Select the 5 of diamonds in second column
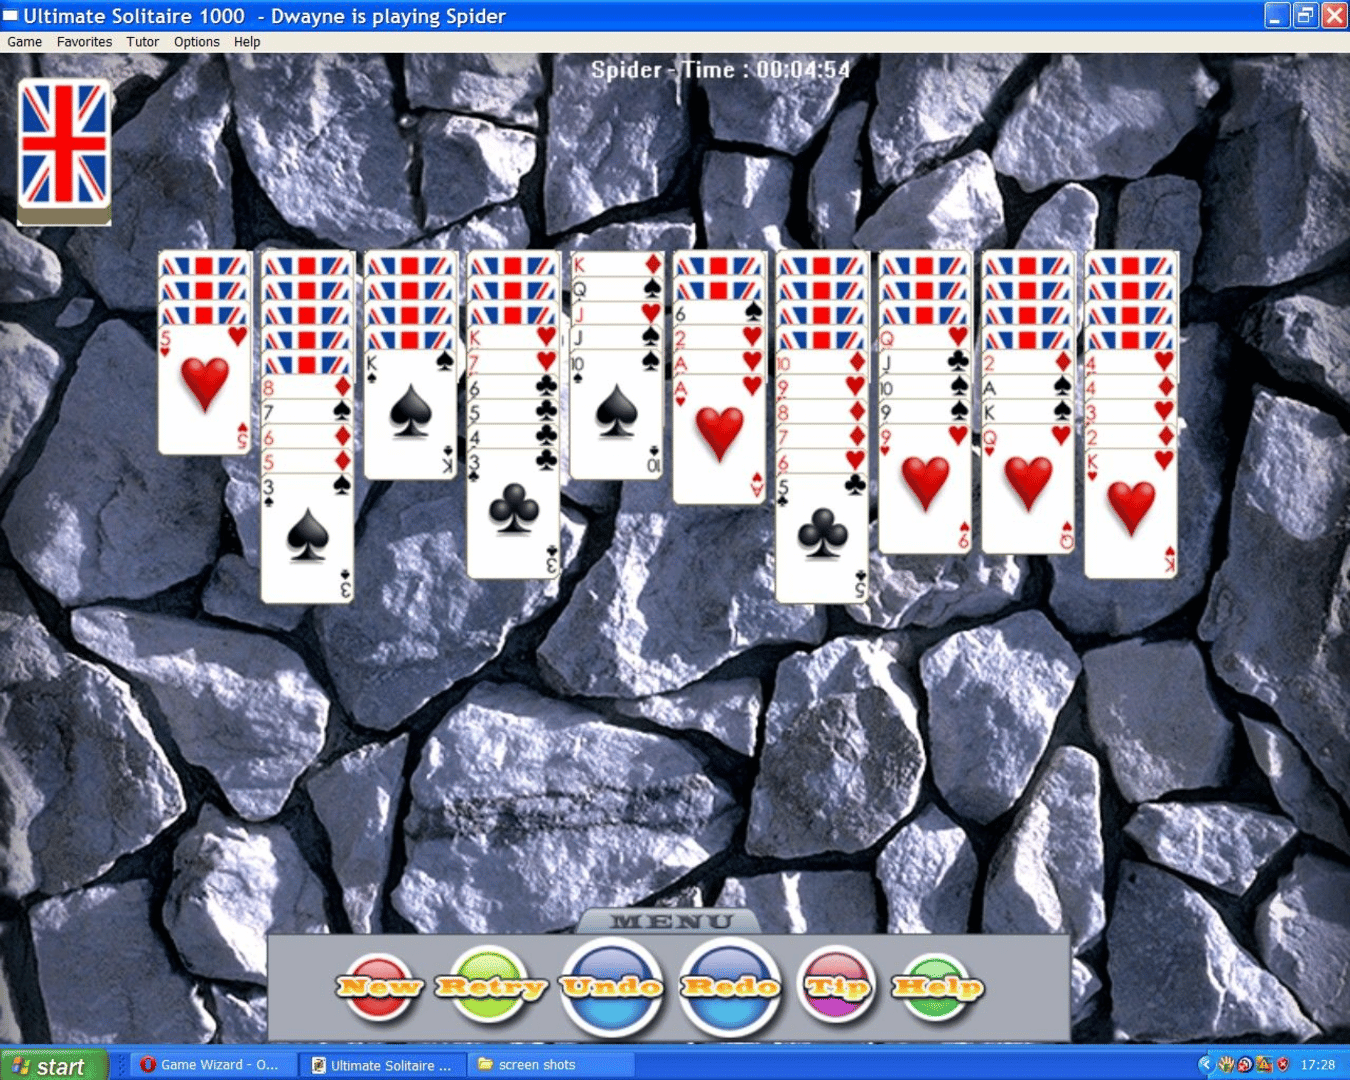 click(307, 462)
